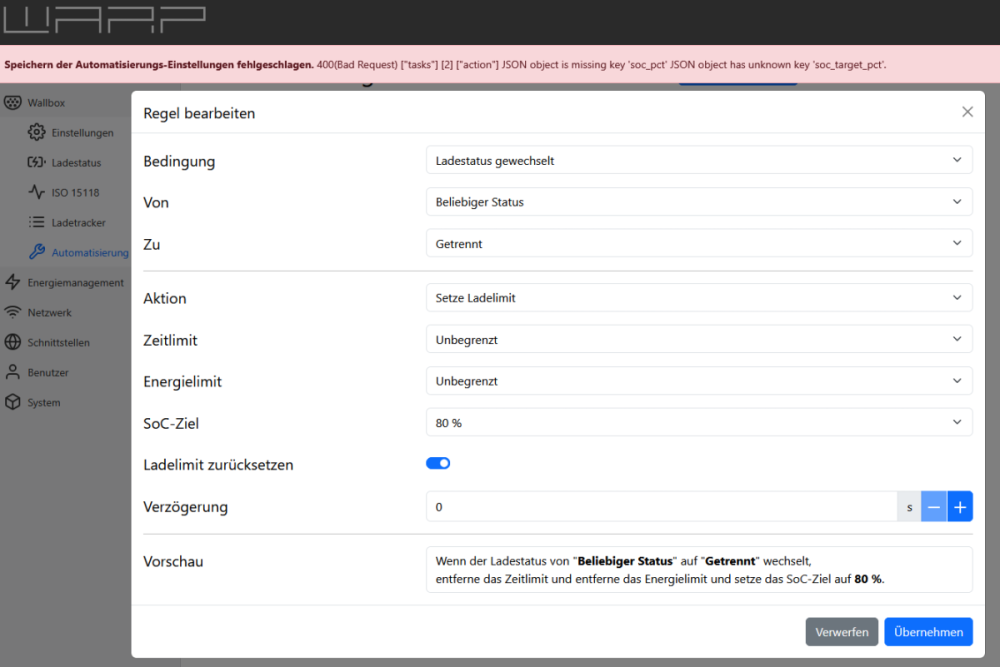The image size is (1000, 667).
Task: Go to the Ladestatus menu entry
Action: pyautogui.click(x=76, y=163)
